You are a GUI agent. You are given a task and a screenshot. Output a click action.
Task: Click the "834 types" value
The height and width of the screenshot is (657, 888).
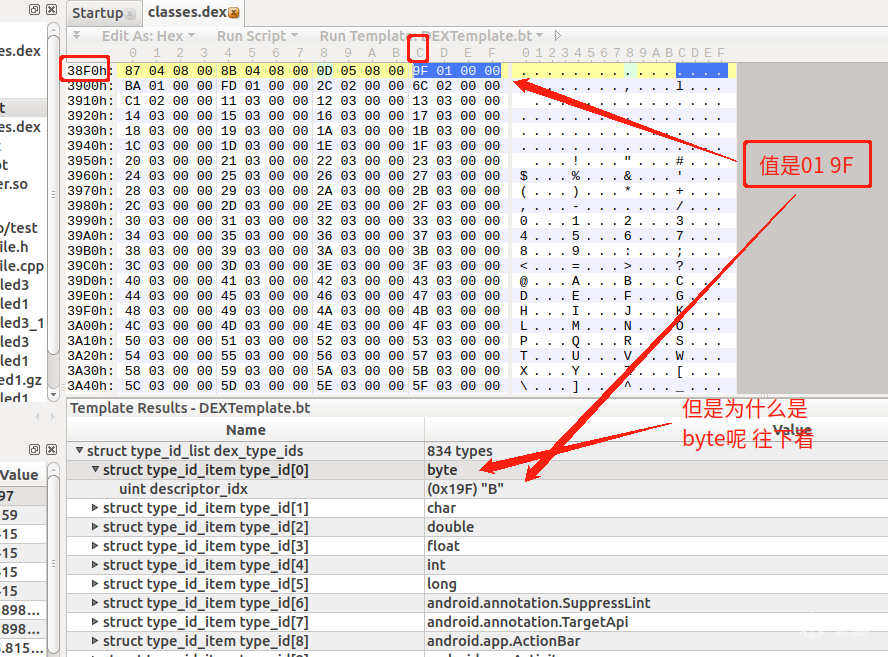tap(459, 451)
